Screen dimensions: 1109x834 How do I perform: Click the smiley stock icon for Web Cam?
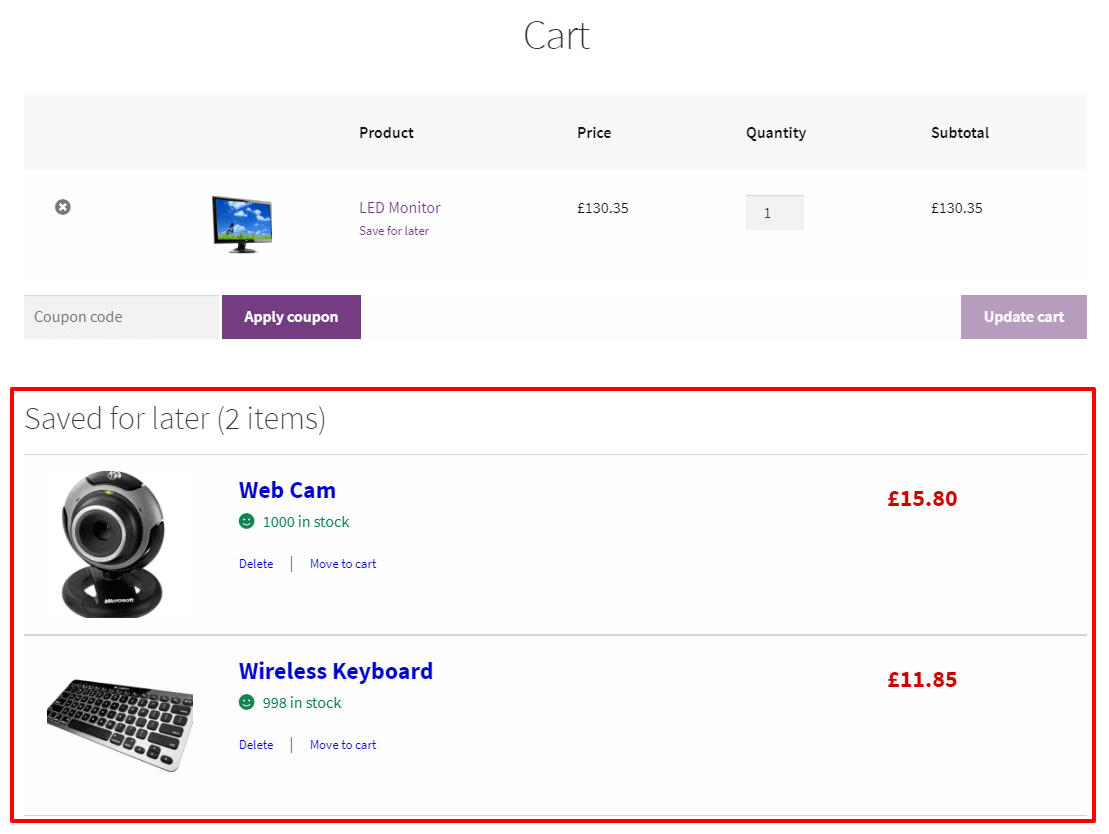247,521
